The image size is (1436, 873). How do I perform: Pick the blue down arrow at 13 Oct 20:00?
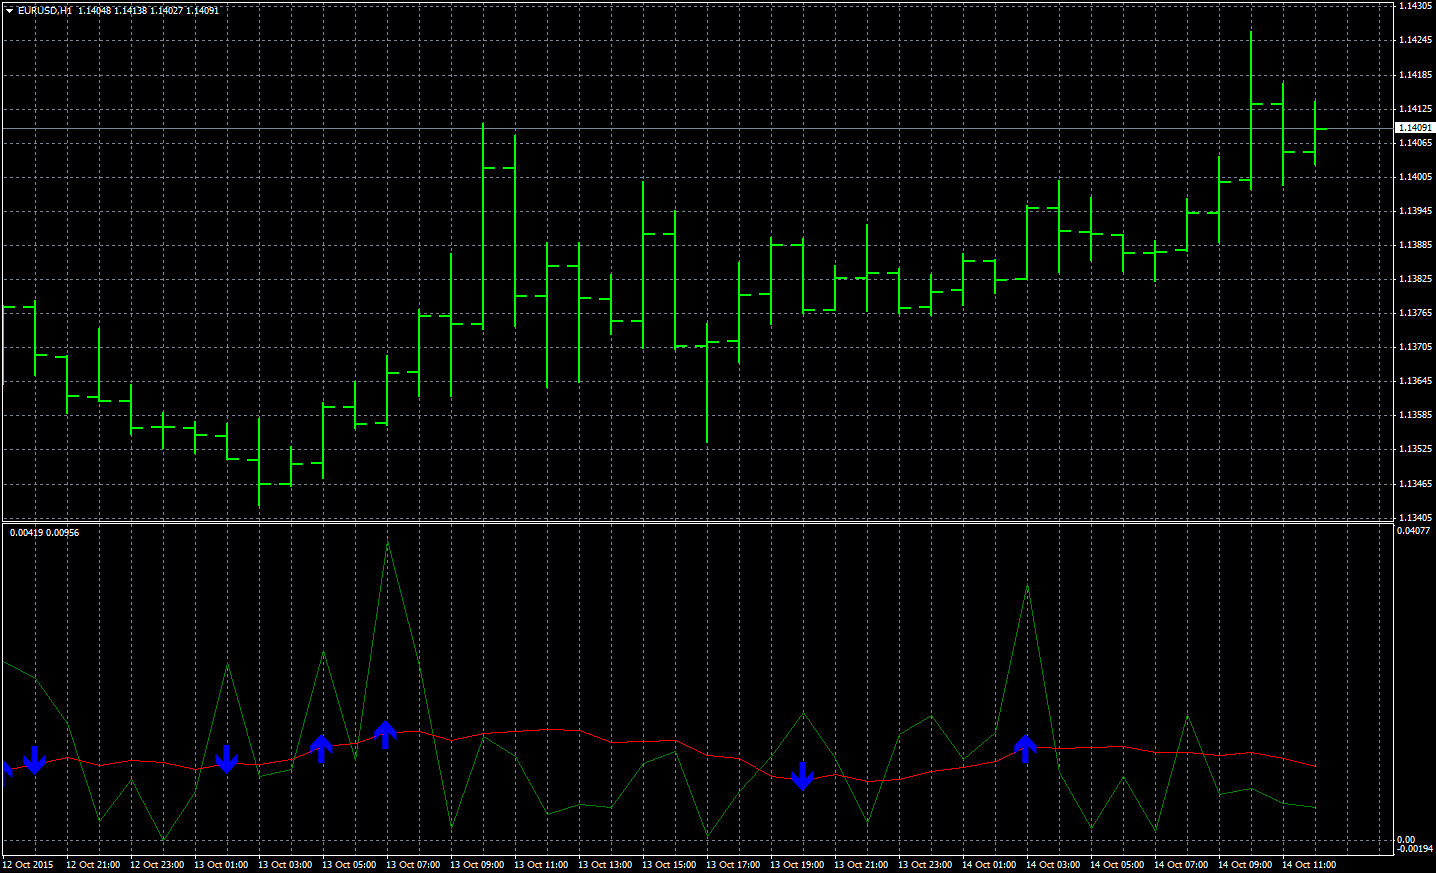(x=802, y=776)
